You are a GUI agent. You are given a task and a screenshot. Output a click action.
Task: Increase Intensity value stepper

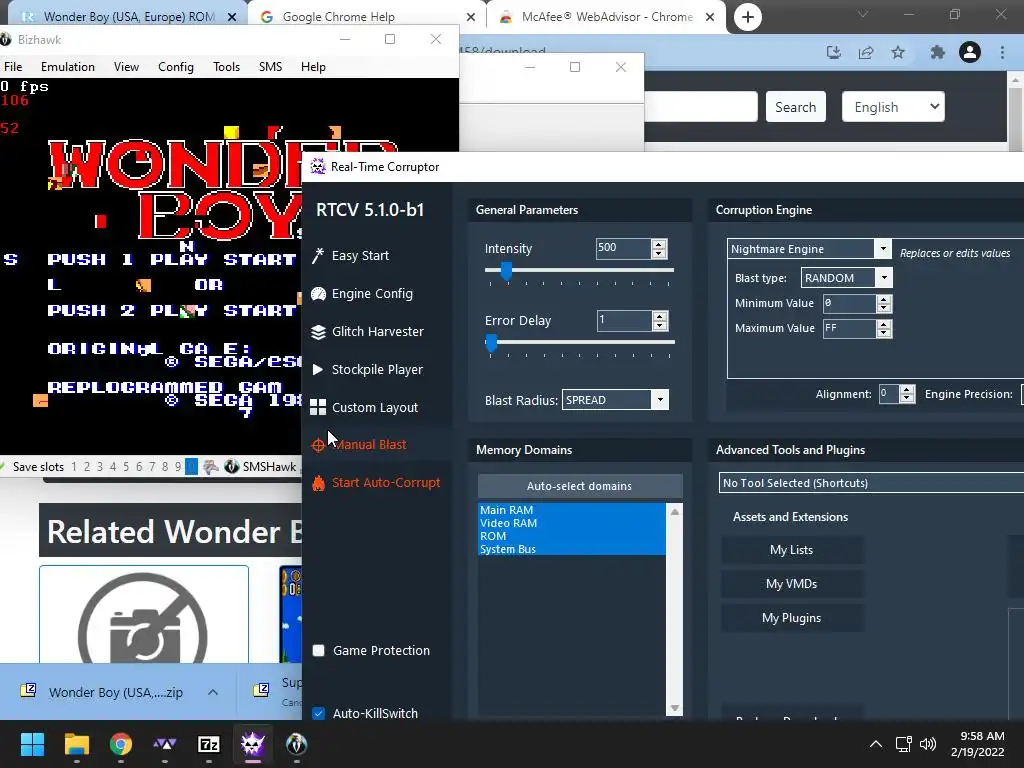659,244
